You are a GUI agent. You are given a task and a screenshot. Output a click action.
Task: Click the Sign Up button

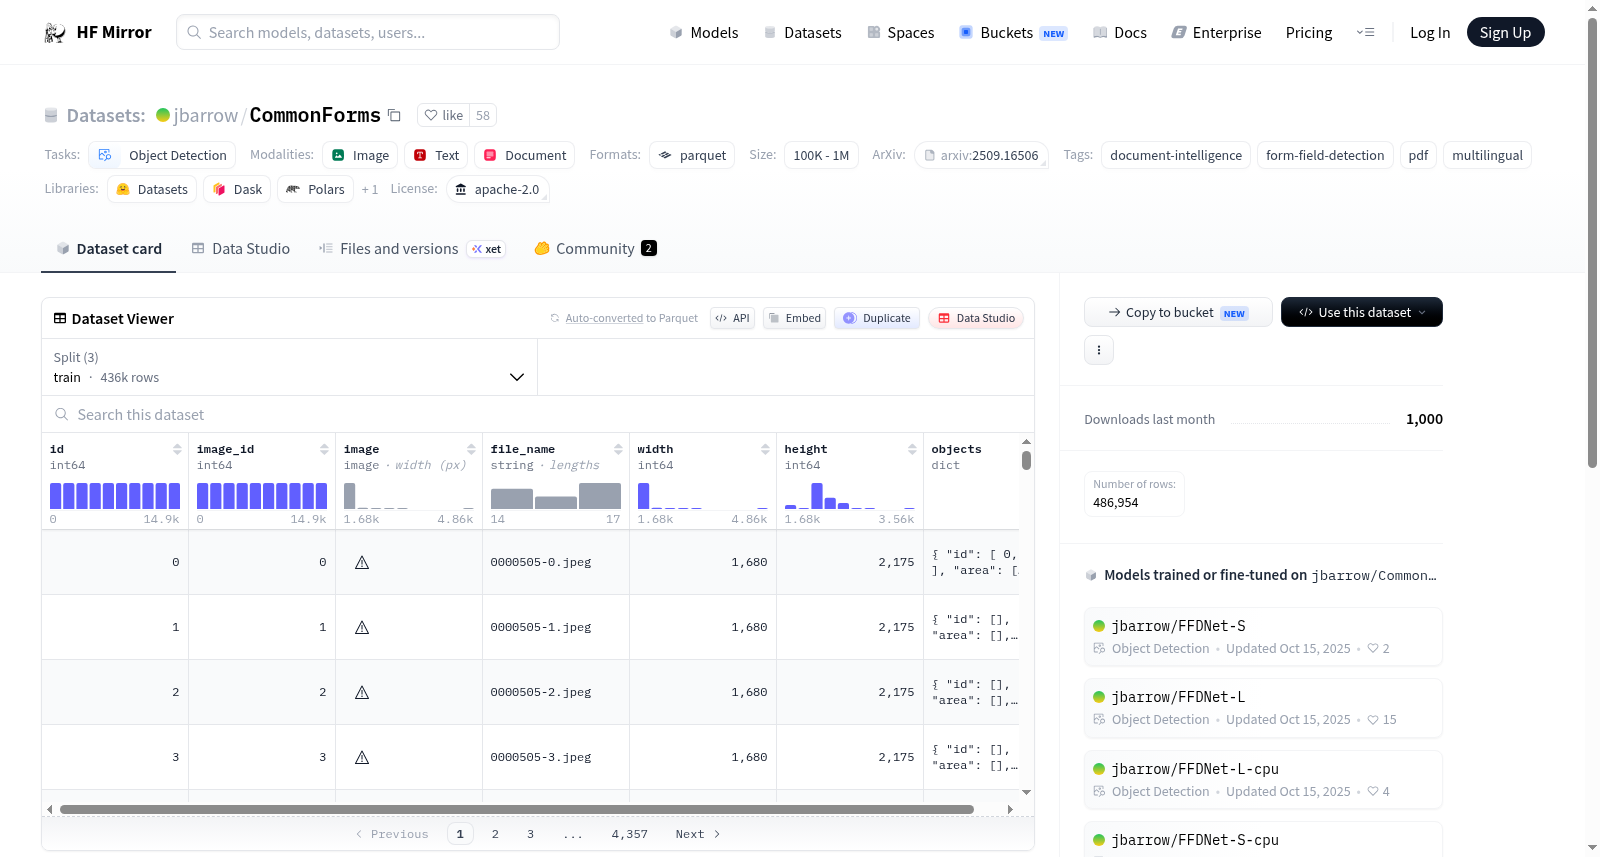click(x=1505, y=33)
